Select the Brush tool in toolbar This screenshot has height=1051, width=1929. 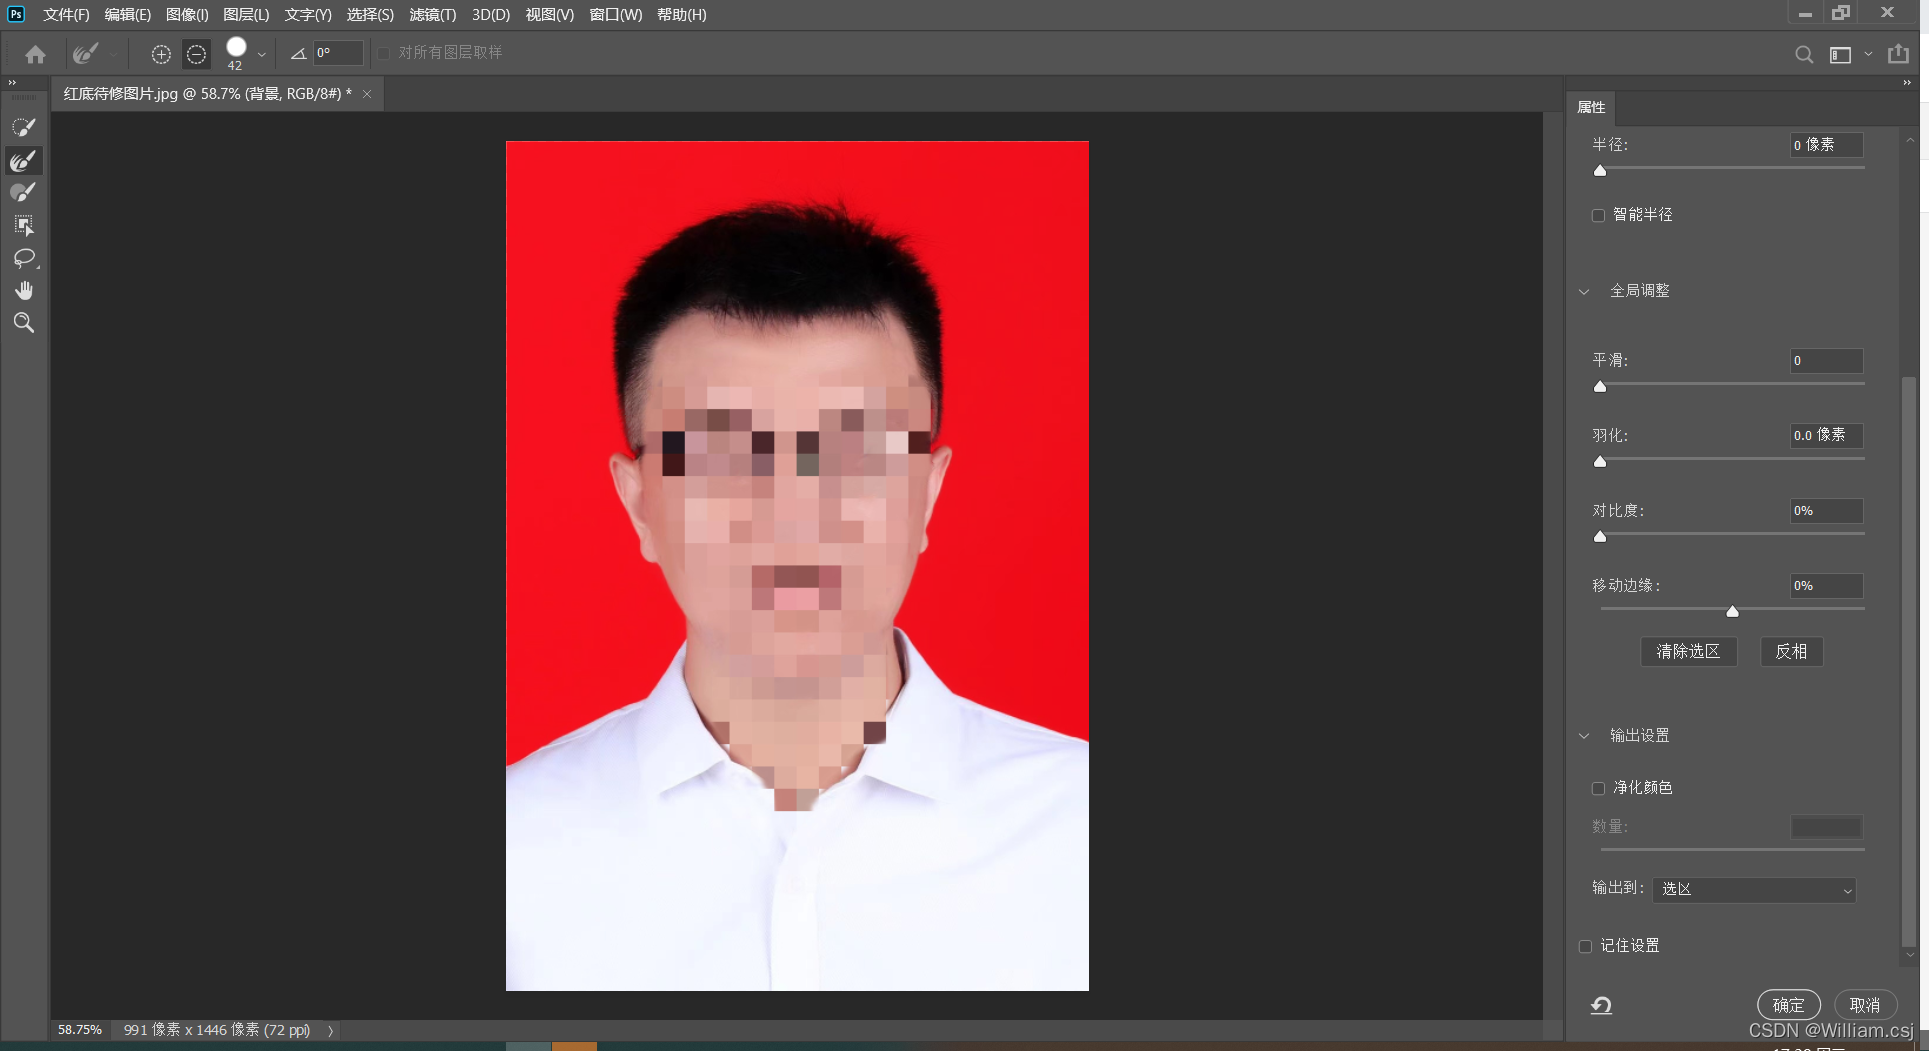[x=23, y=192]
